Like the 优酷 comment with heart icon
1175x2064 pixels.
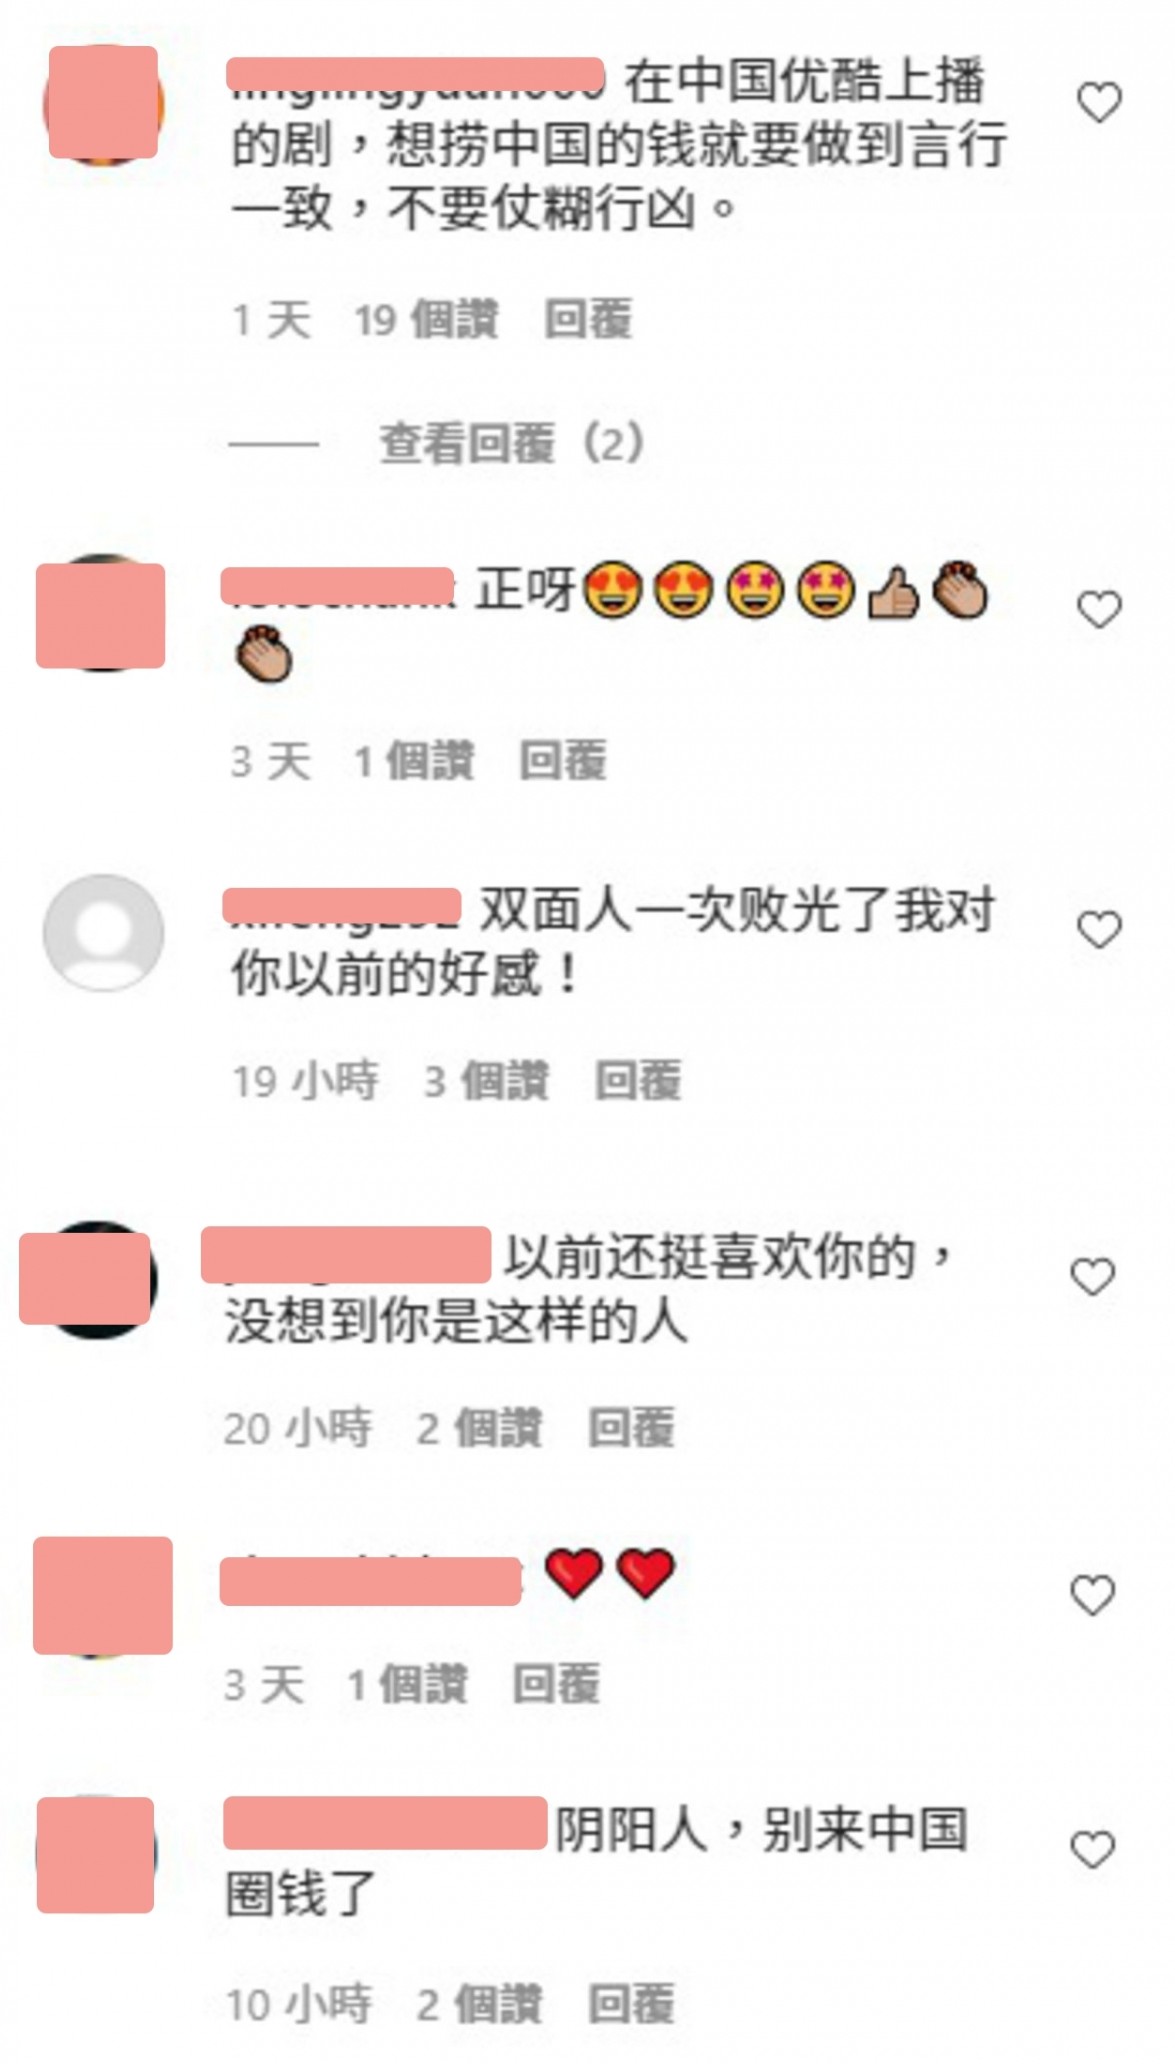tap(1099, 103)
